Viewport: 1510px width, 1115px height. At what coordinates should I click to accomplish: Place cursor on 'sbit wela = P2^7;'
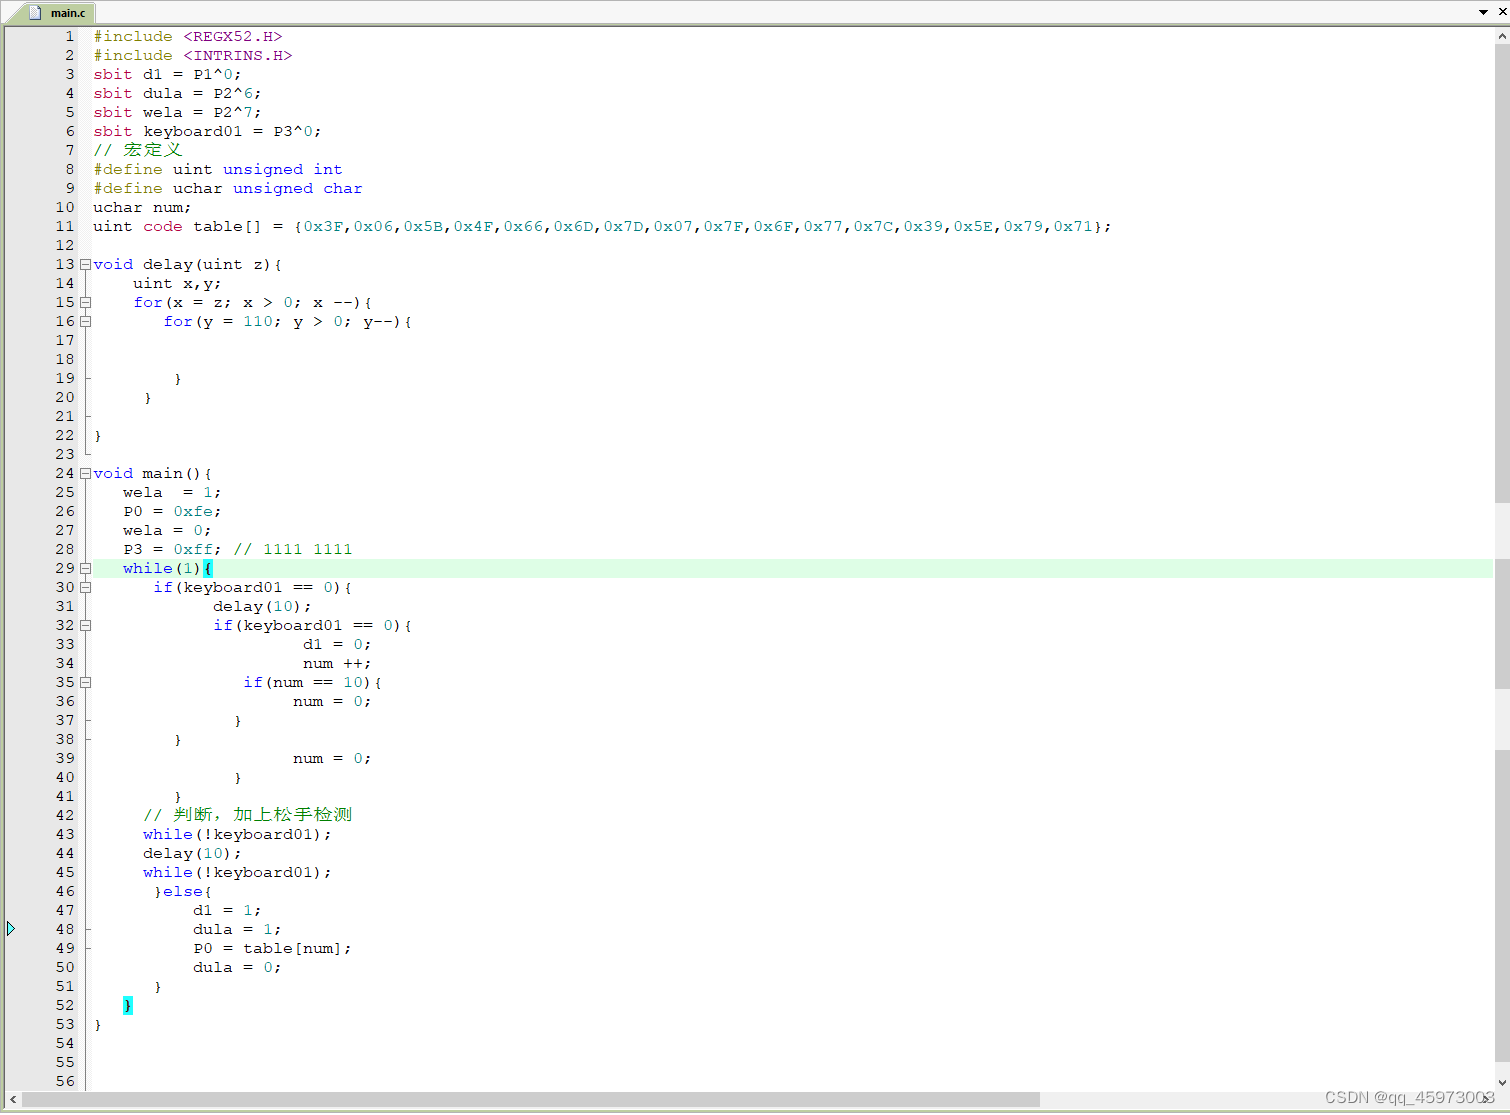tap(177, 113)
